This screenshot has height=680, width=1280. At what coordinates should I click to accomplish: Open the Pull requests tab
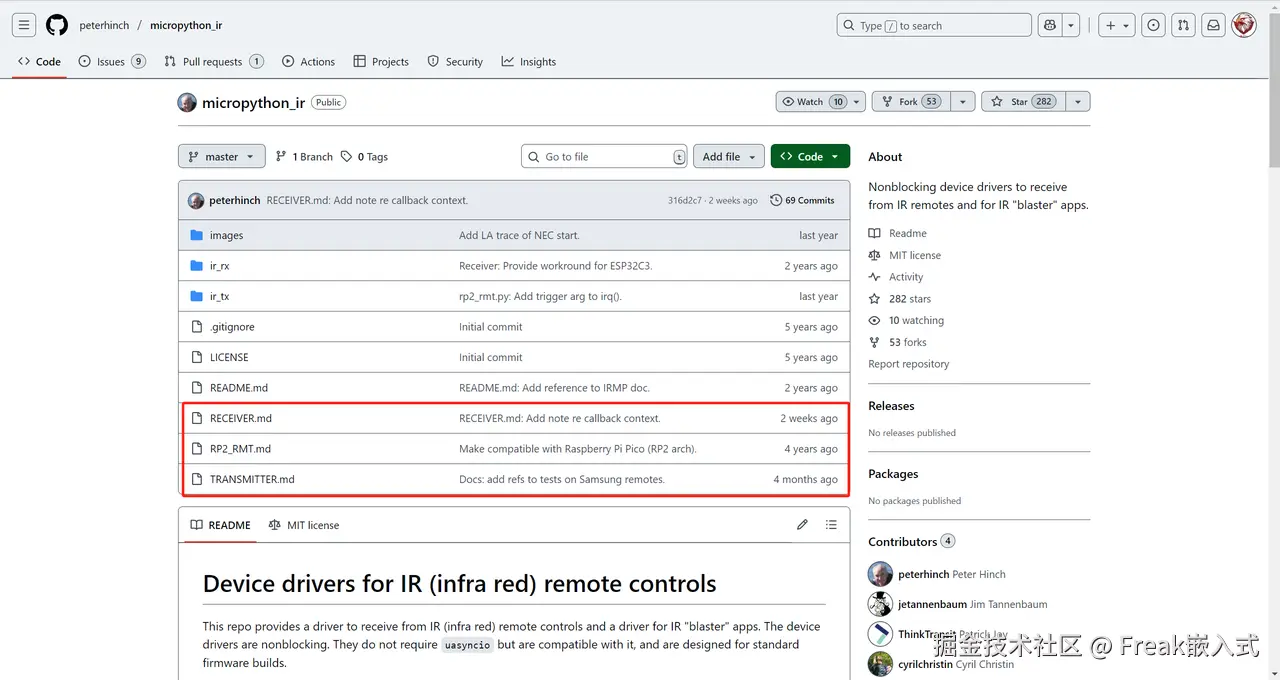214,62
